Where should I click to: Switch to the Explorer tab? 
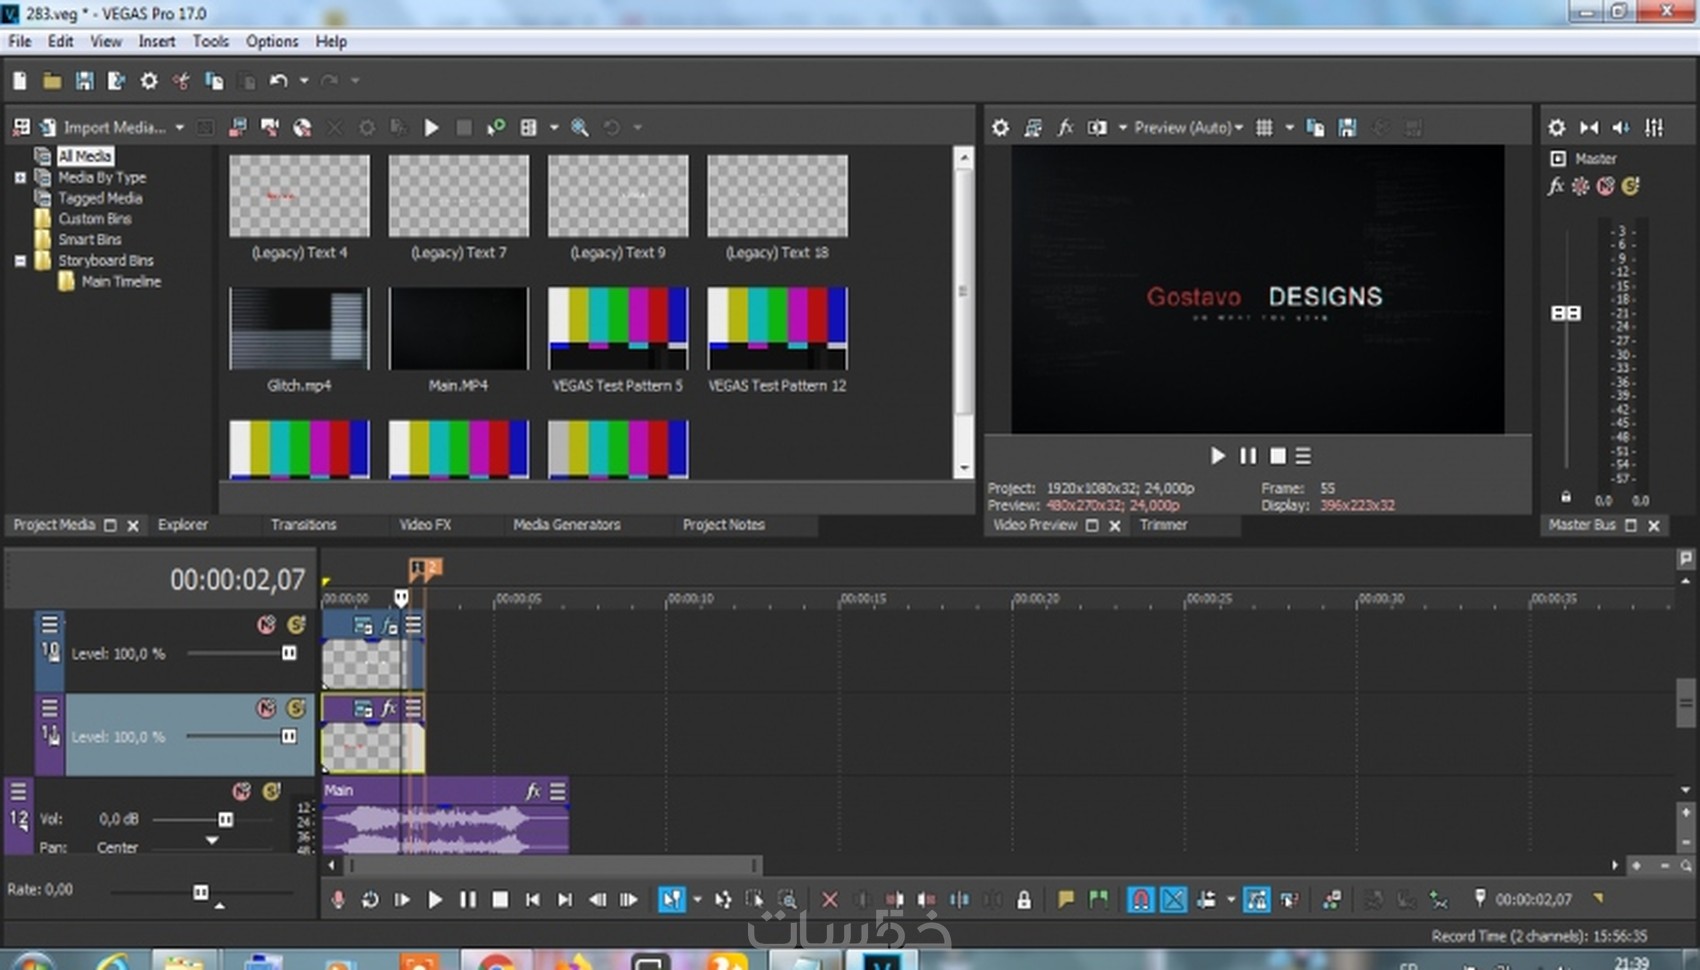pyautogui.click(x=183, y=524)
